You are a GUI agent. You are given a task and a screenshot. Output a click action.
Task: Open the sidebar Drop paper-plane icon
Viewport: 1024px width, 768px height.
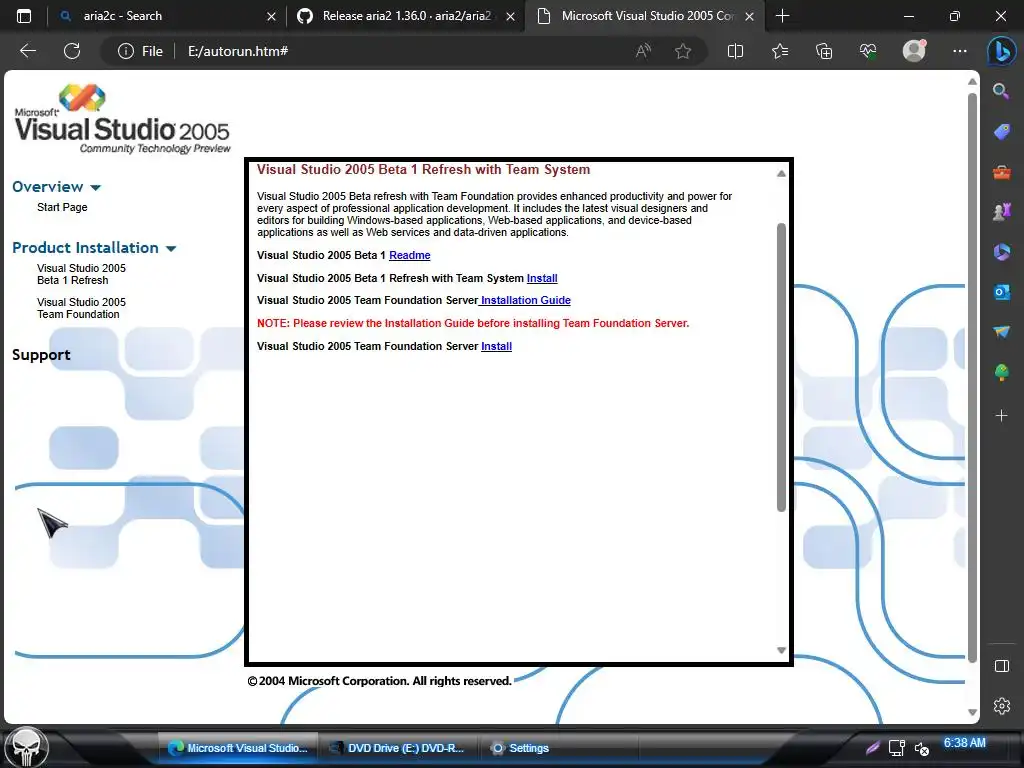[x=1001, y=332]
